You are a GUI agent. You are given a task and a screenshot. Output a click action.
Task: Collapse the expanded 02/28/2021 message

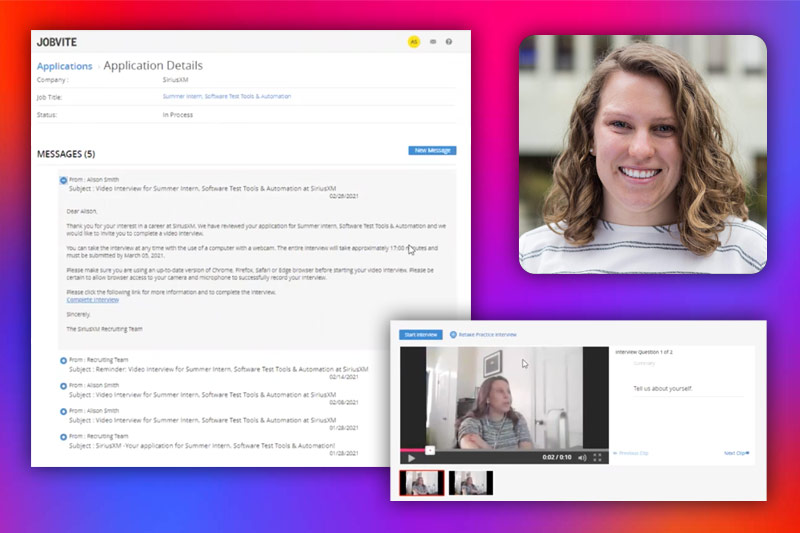point(63,180)
